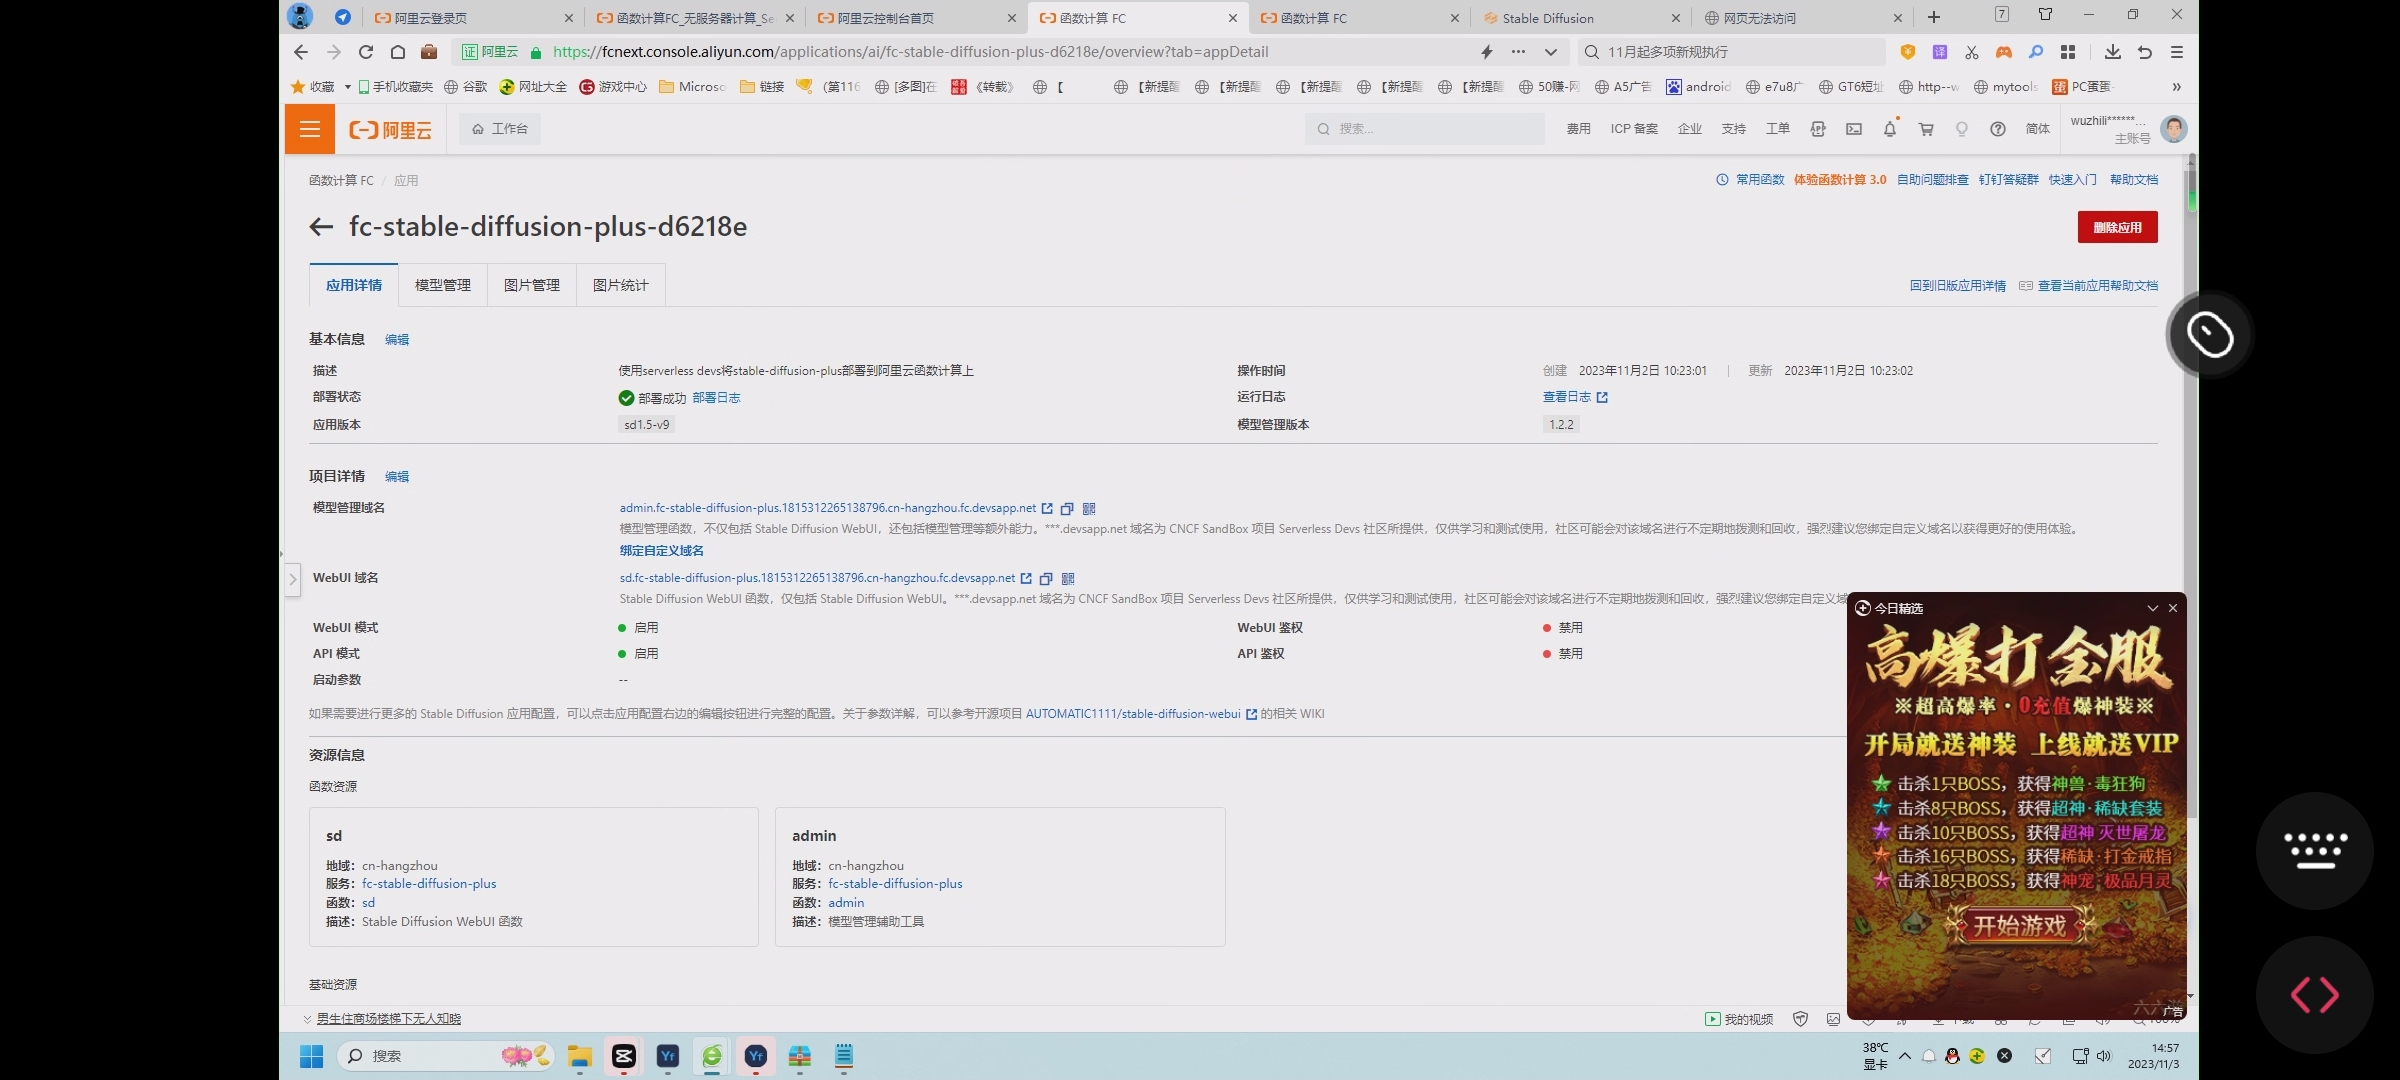Expand the address bar dropdown chevron
This screenshot has width=2400, height=1080.
pos(1551,52)
